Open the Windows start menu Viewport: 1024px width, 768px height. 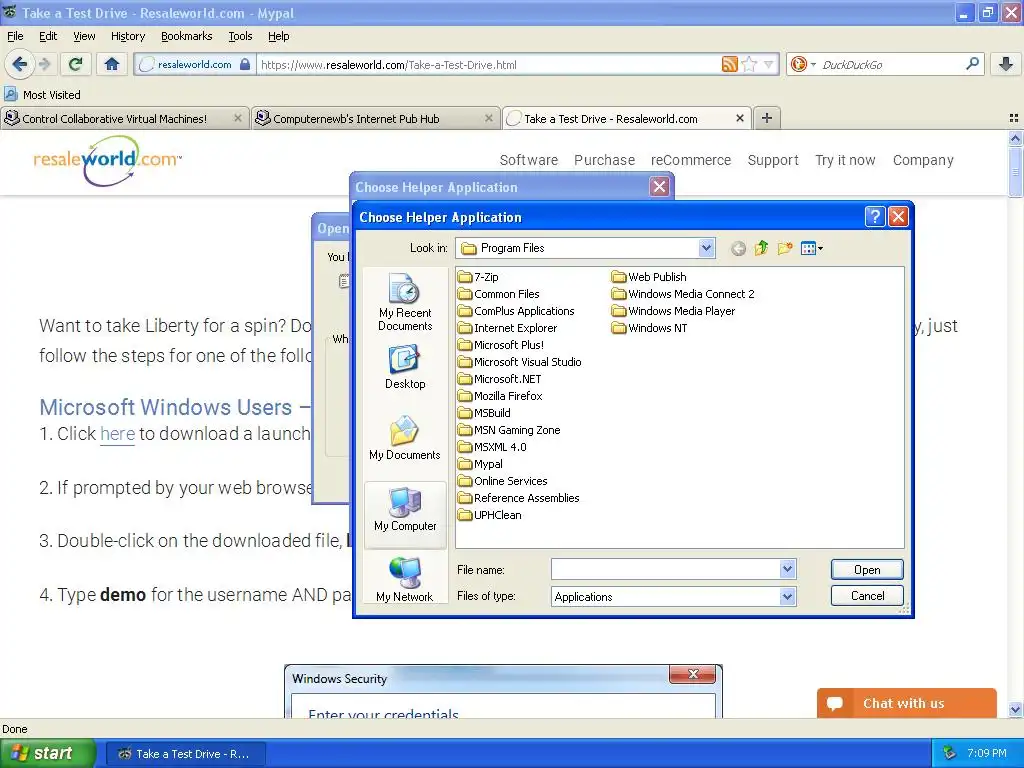point(47,753)
